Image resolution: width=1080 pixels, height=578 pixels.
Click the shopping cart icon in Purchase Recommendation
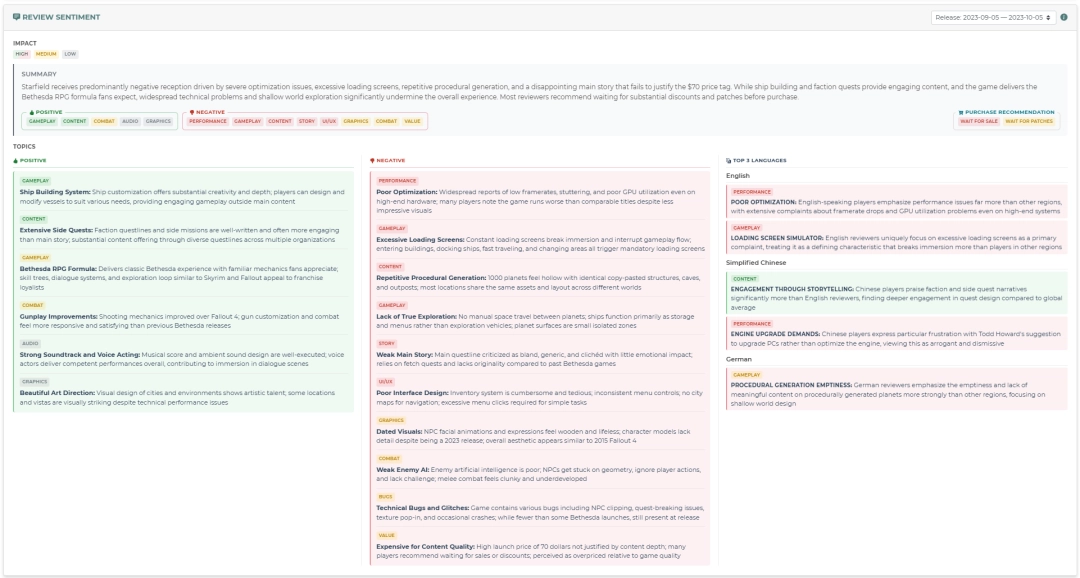(960, 112)
